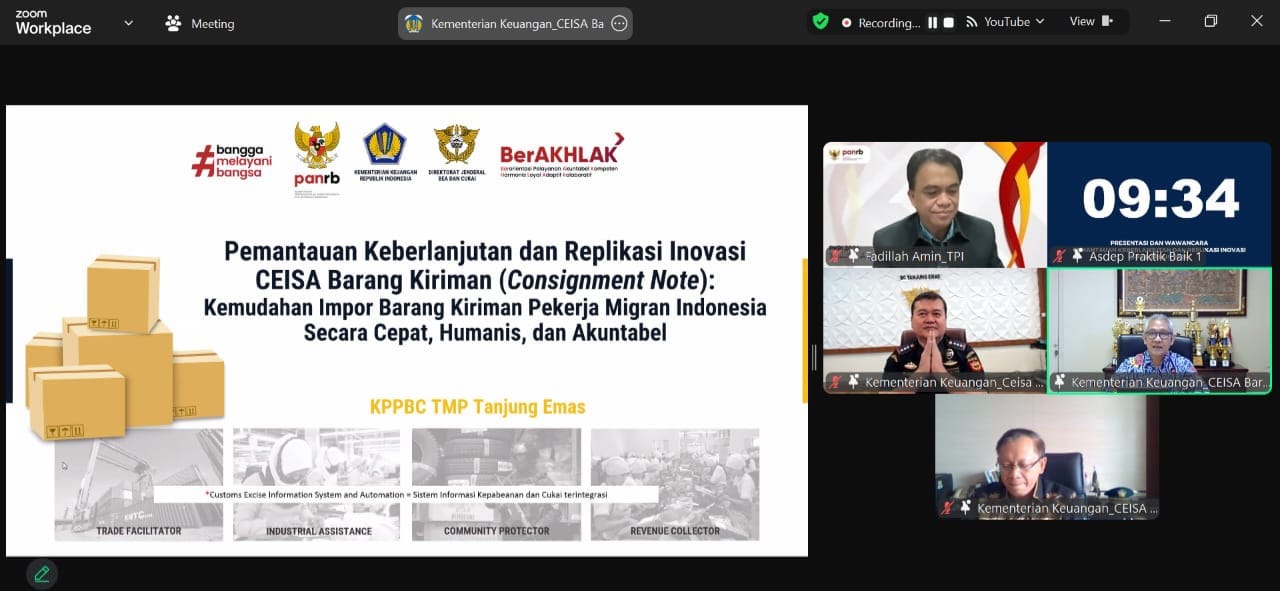Click the panel divider handle beside shared screen
The width and height of the screenshot is (1280, 591).
coord(815,357)
